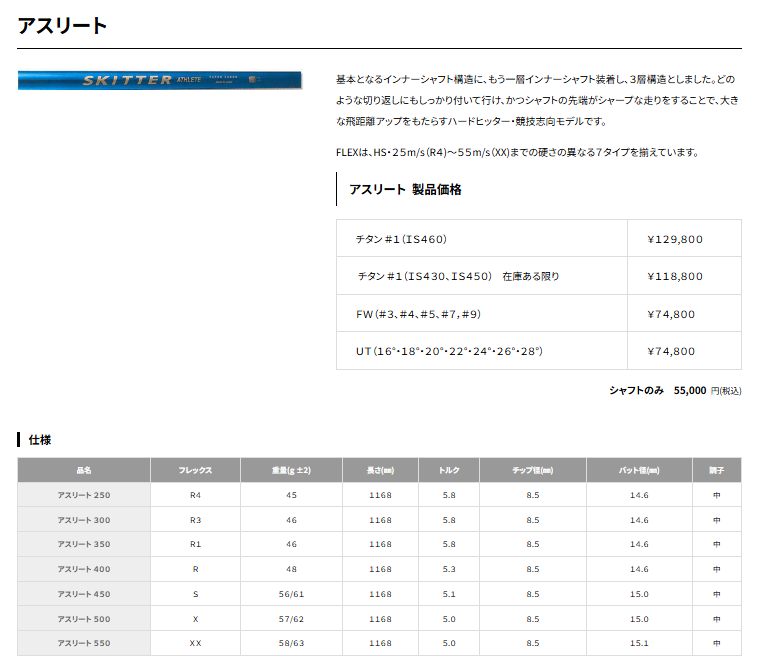Image resolution: width=773 pixels, height=663 pixels.
Task: Select the アスリート 450 row name
Action: pyautogui.click(x=84, y=594)
